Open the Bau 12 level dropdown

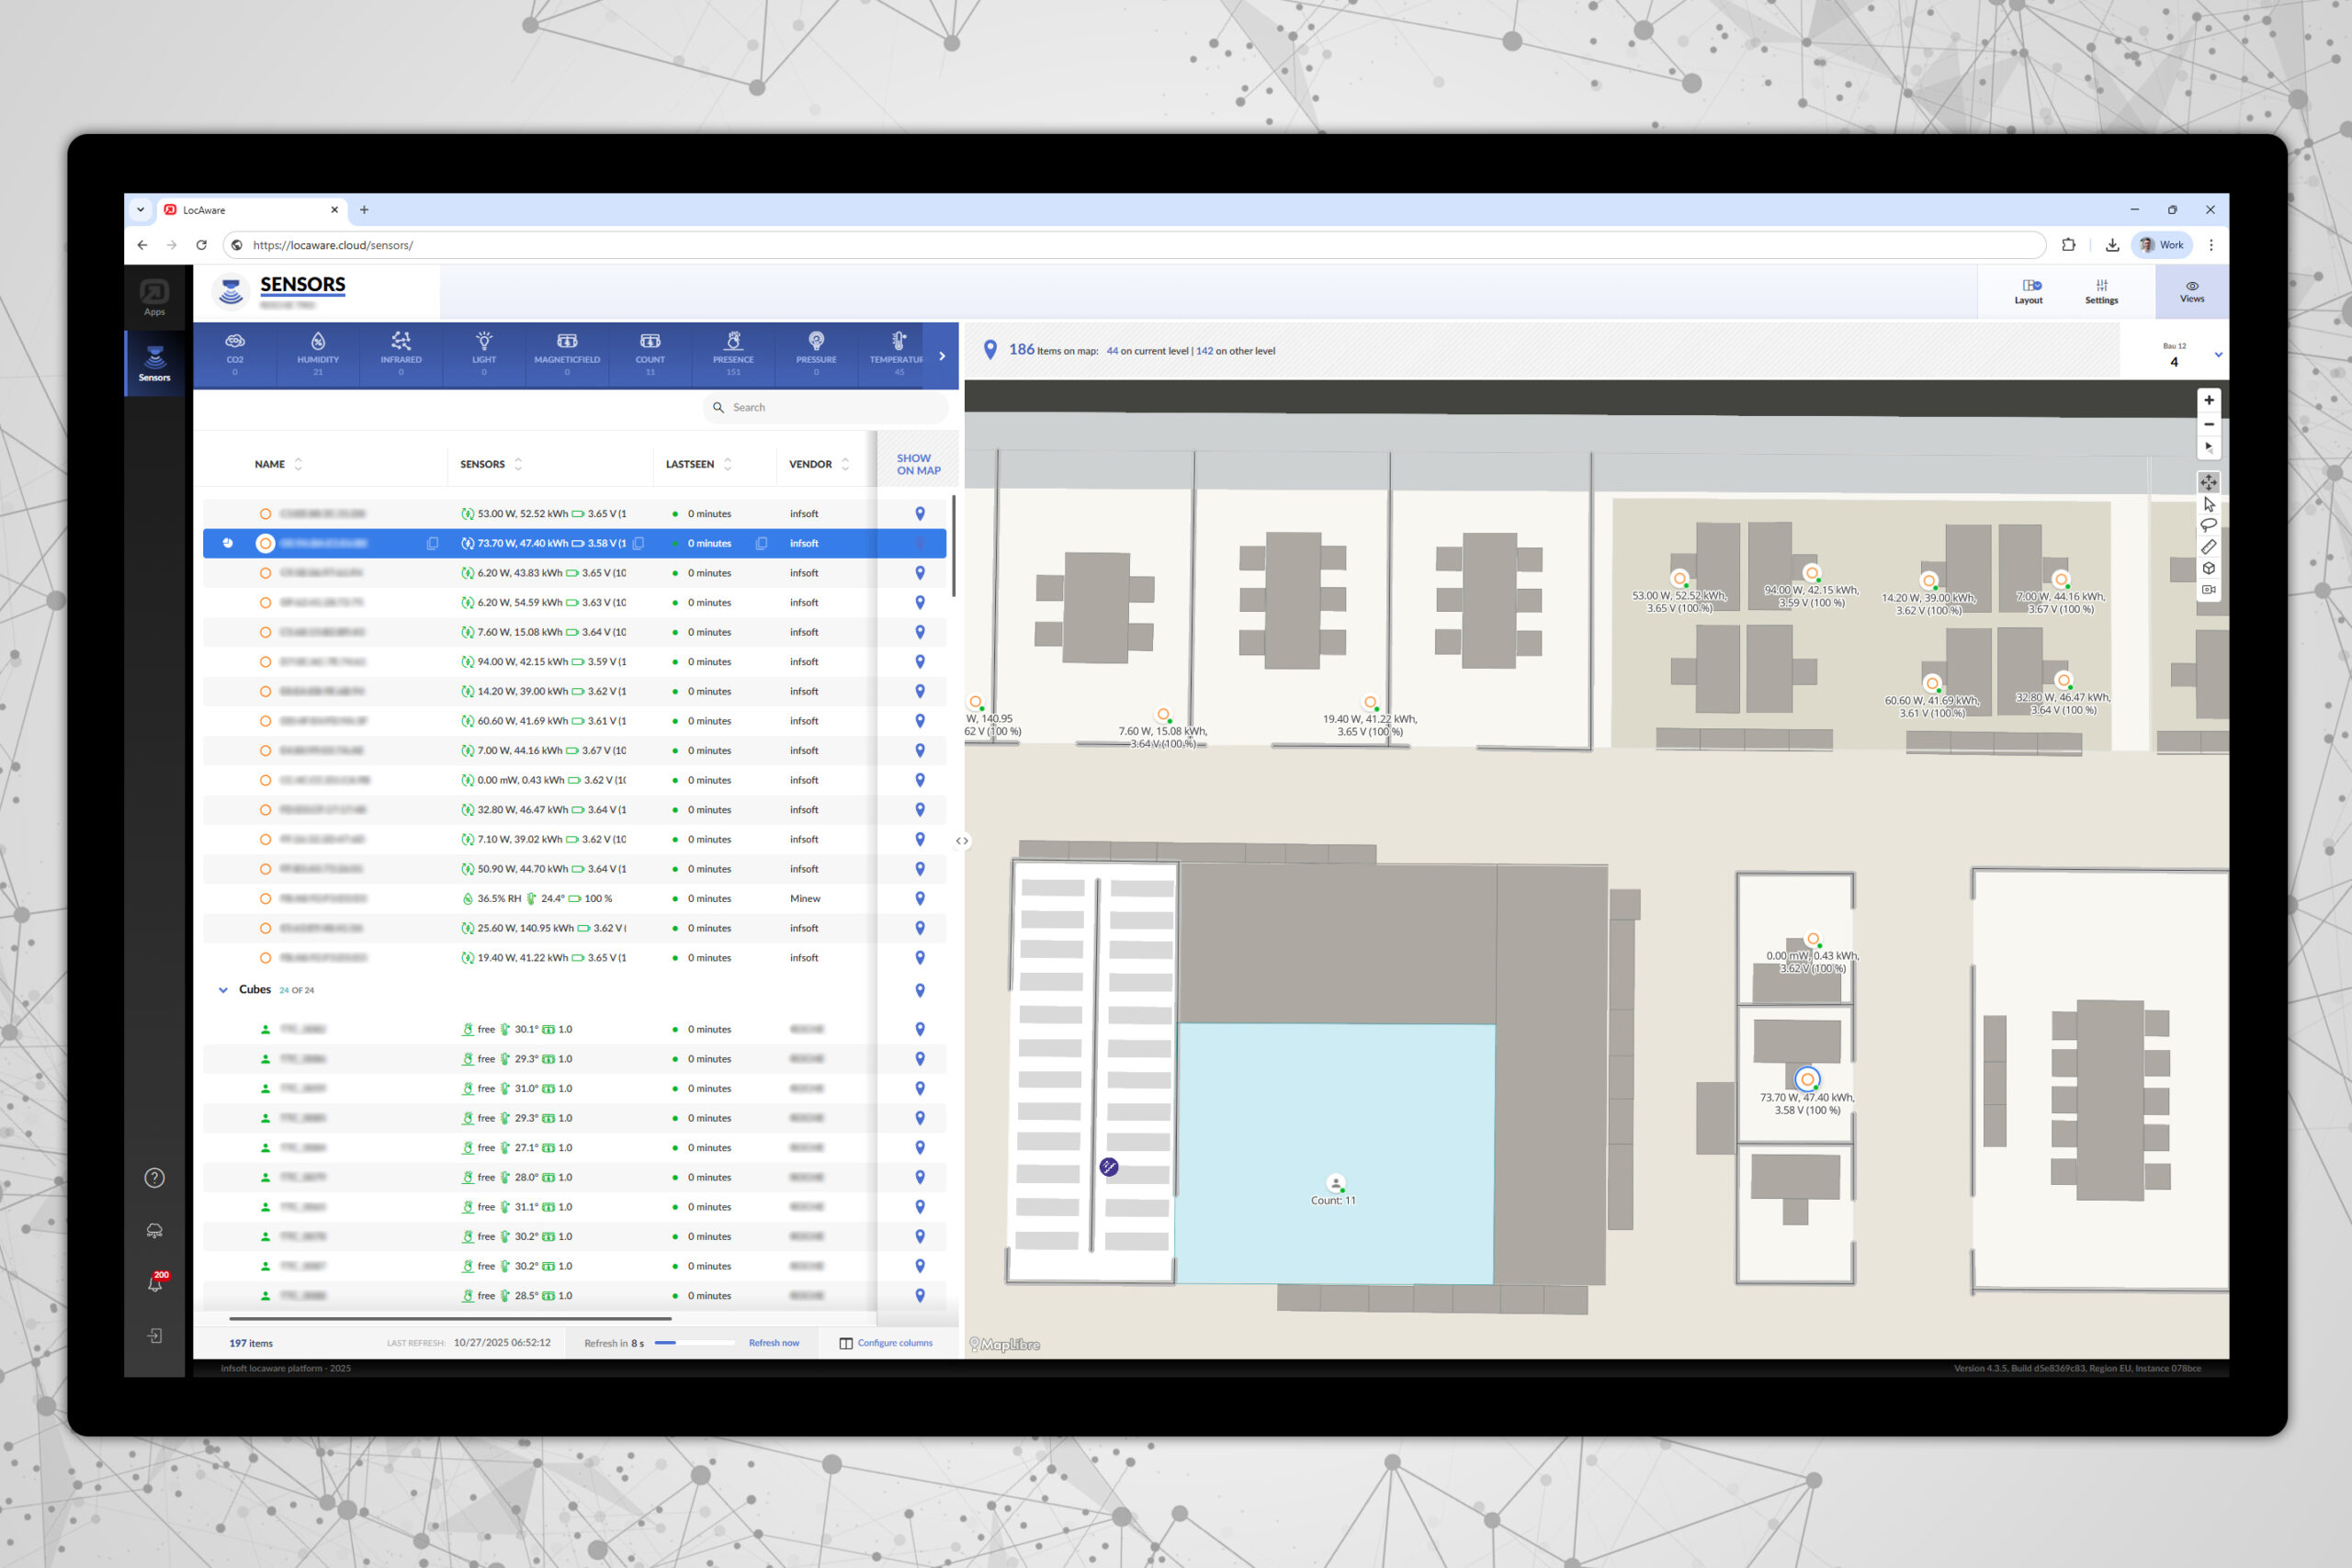pyautogui.click(x=2218, y=355)
